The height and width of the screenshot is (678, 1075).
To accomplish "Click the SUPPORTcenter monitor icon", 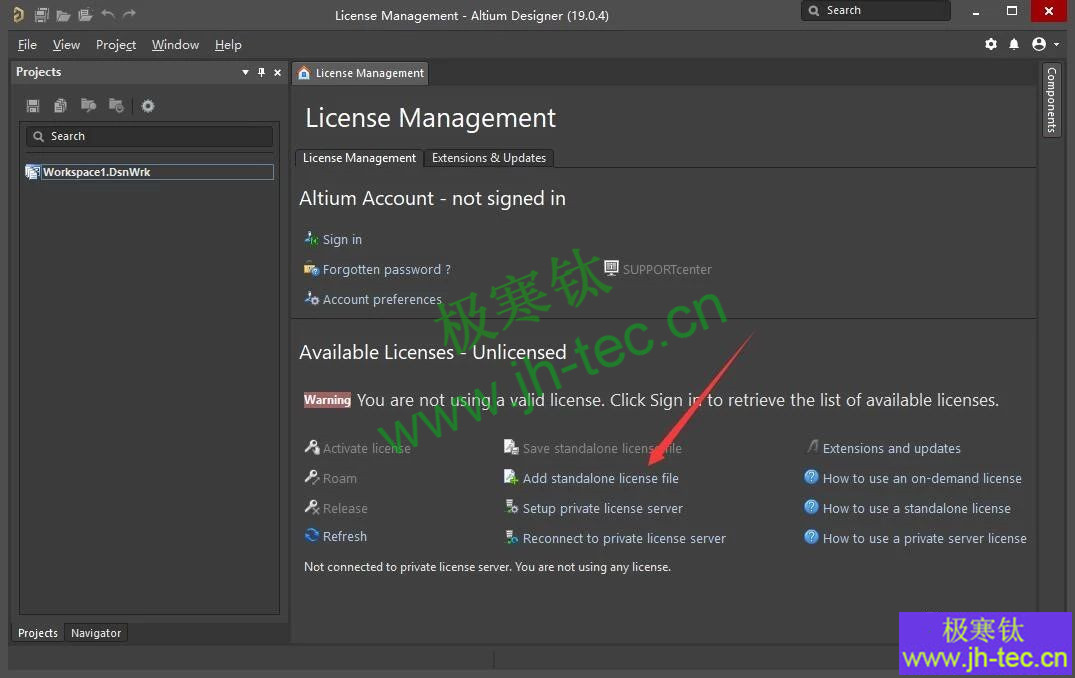I will click(x=611, y=267).
